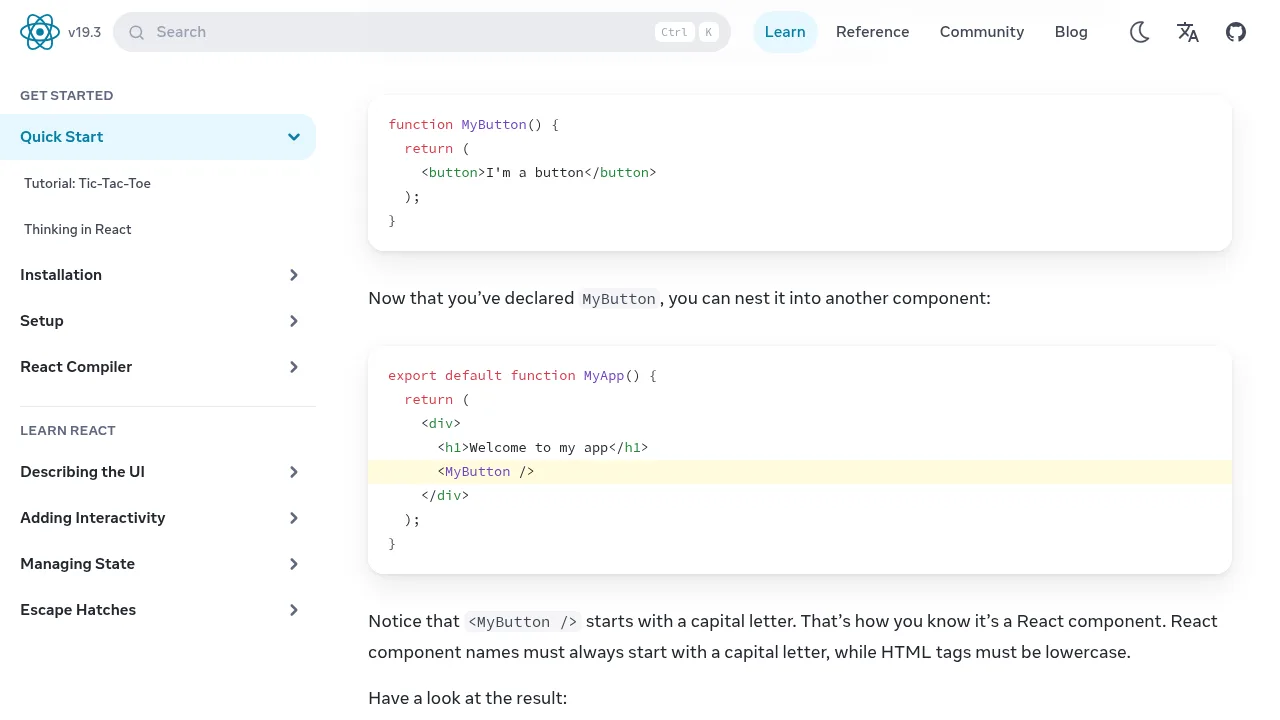Open the GitHub repository icon

[x=1236, y=32]
